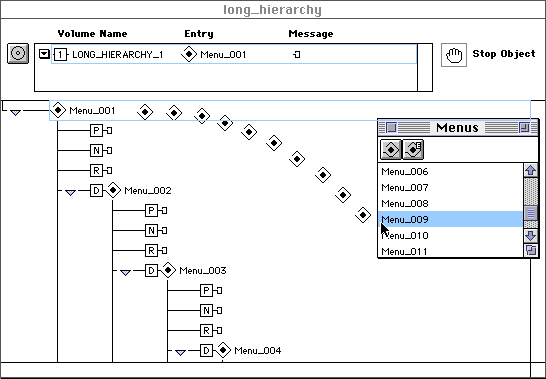Click the diamond icon beside Menu_001 in Entry column
546x379 pixels.
189,54
